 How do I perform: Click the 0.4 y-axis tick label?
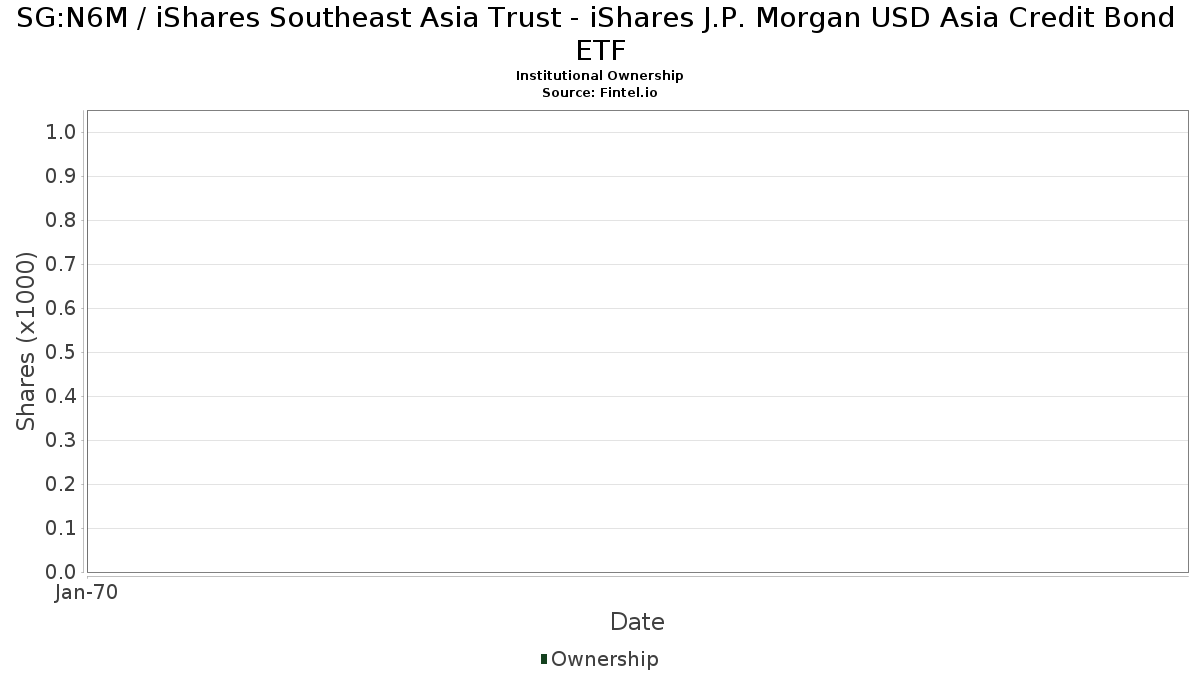pos(61,397)
